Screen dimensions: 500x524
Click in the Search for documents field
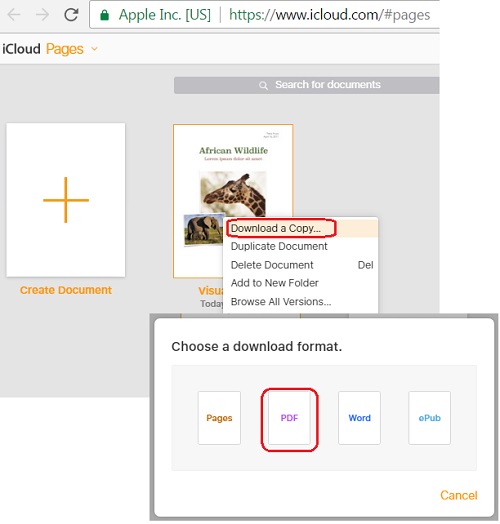(x=306, y=85)
